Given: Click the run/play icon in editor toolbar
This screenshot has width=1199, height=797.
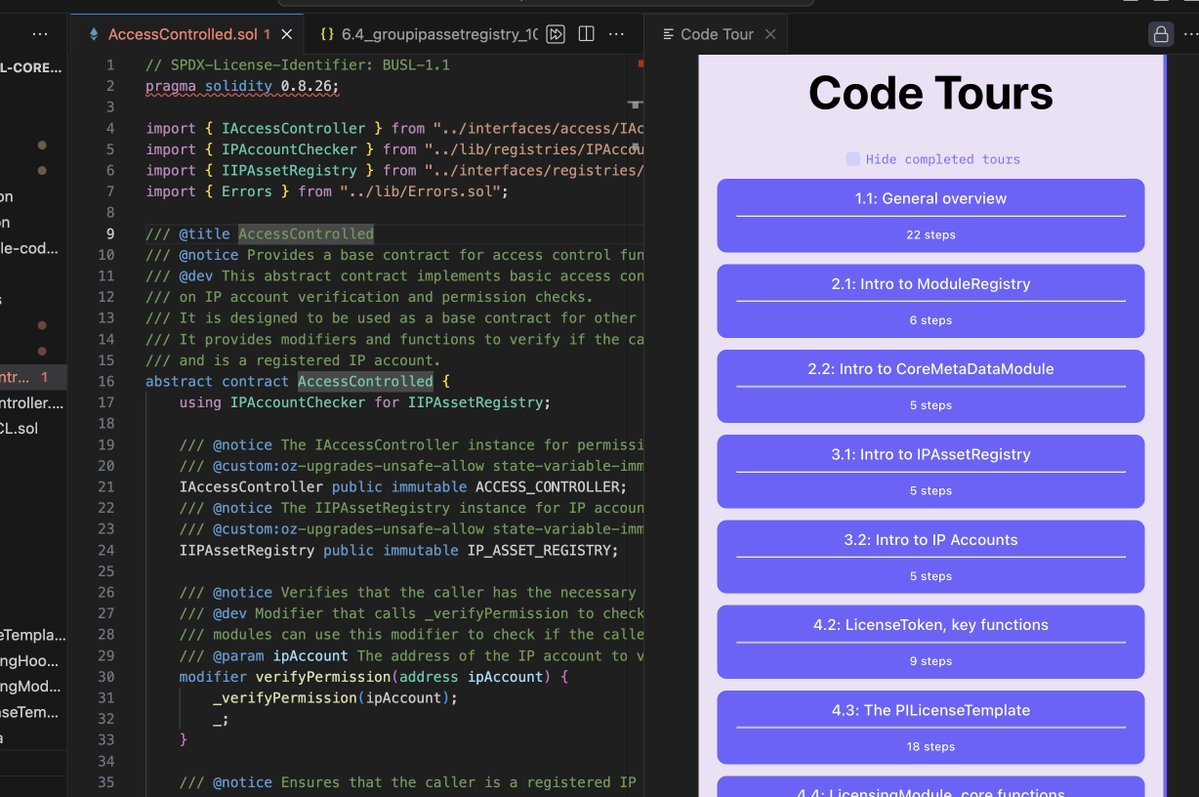Looking at the screenshot, I should click(556, 34).
